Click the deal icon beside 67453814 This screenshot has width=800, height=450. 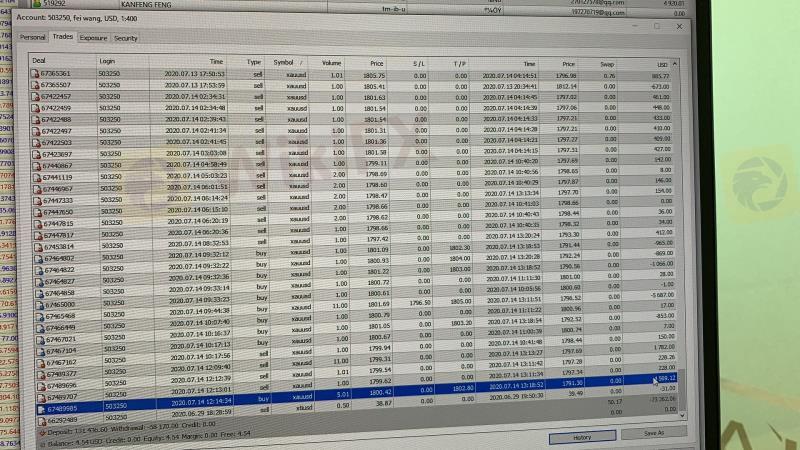click(38, 247)
